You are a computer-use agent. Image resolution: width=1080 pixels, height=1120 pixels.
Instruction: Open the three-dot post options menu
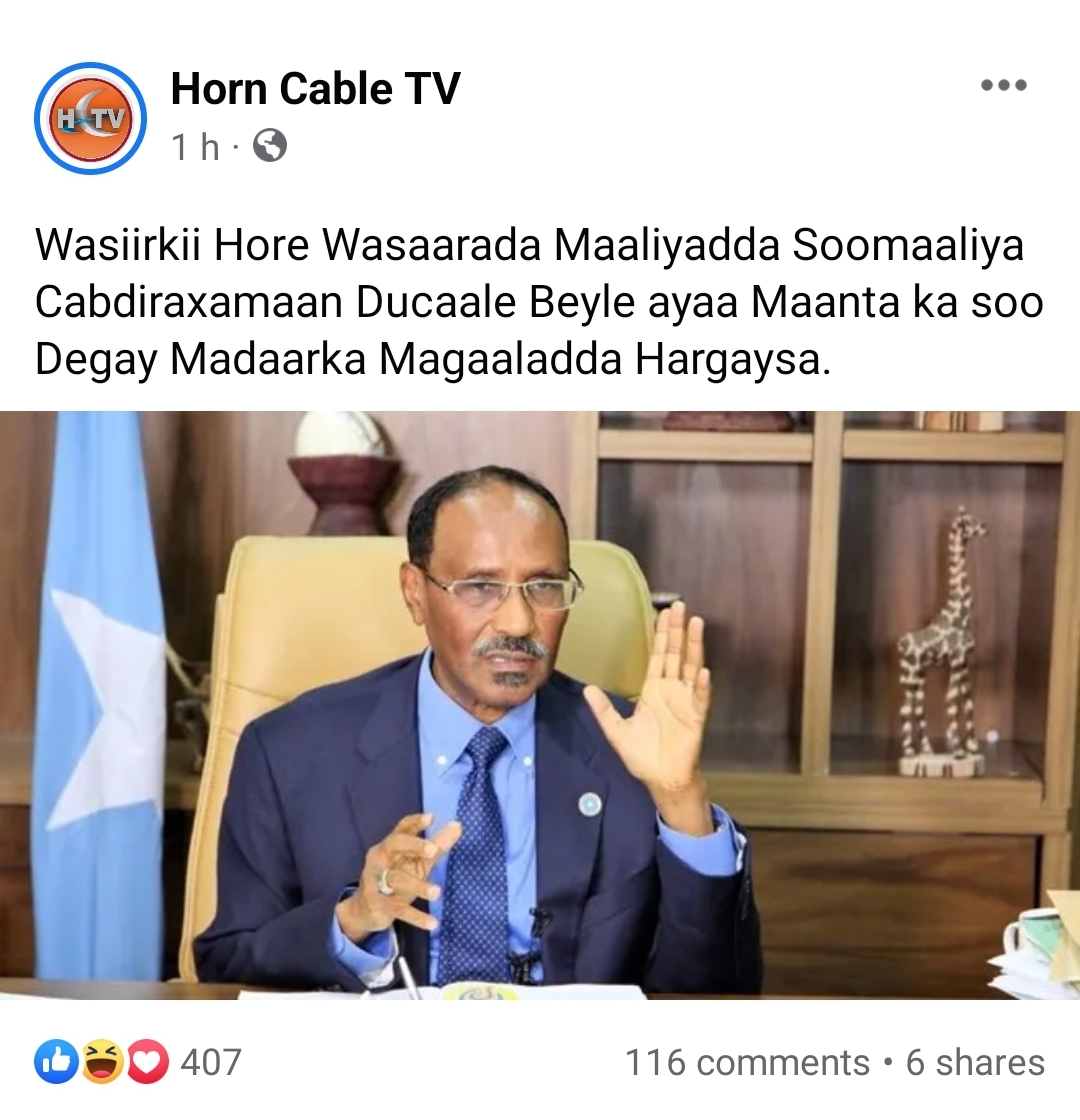pyautogui.click(x=1004, y=86)
